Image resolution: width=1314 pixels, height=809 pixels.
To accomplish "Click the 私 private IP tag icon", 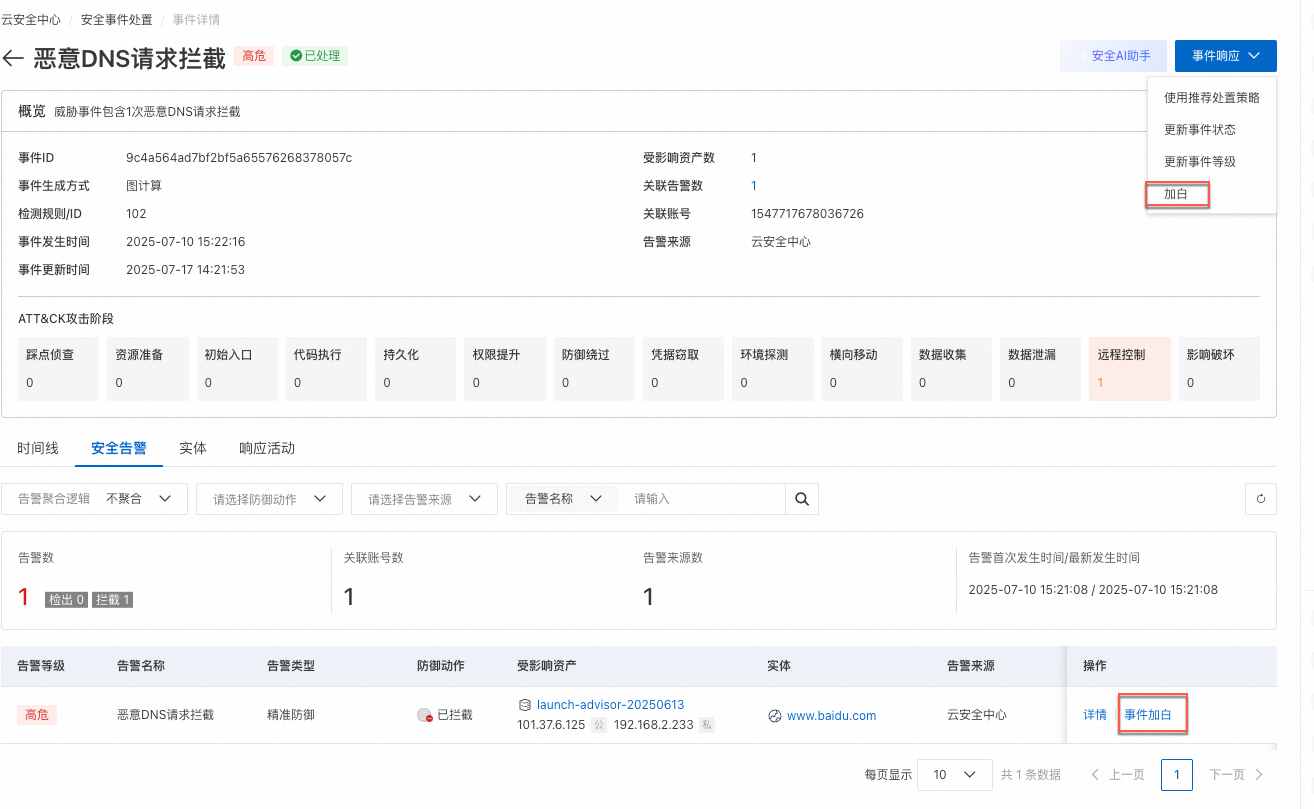I will 707,725.
